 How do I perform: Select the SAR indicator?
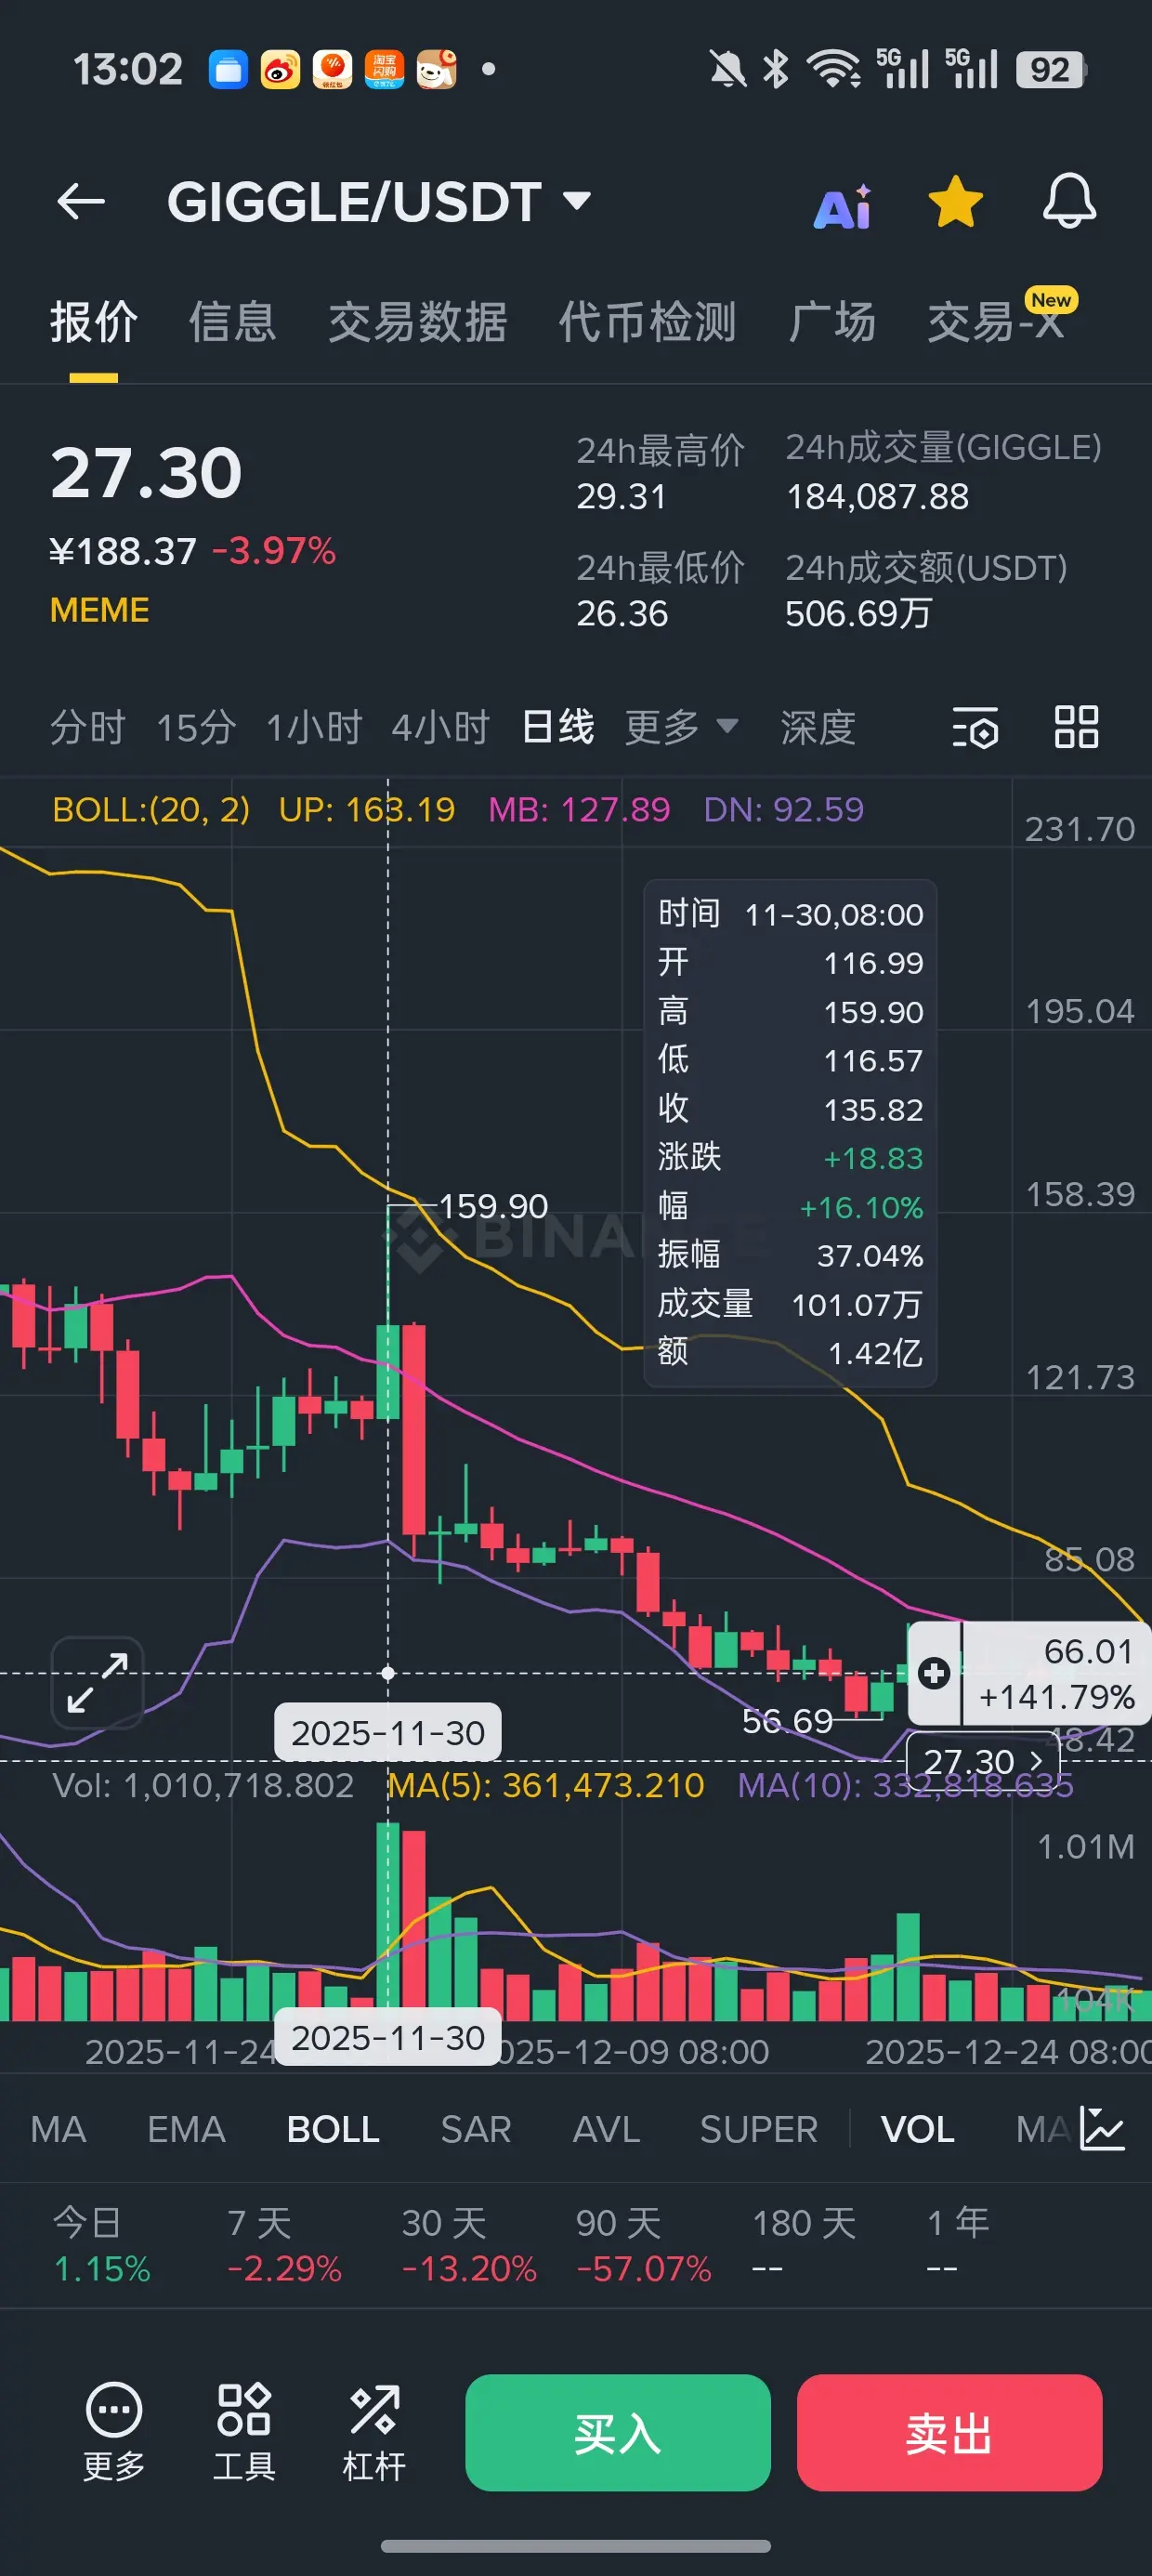[476, 2129]
